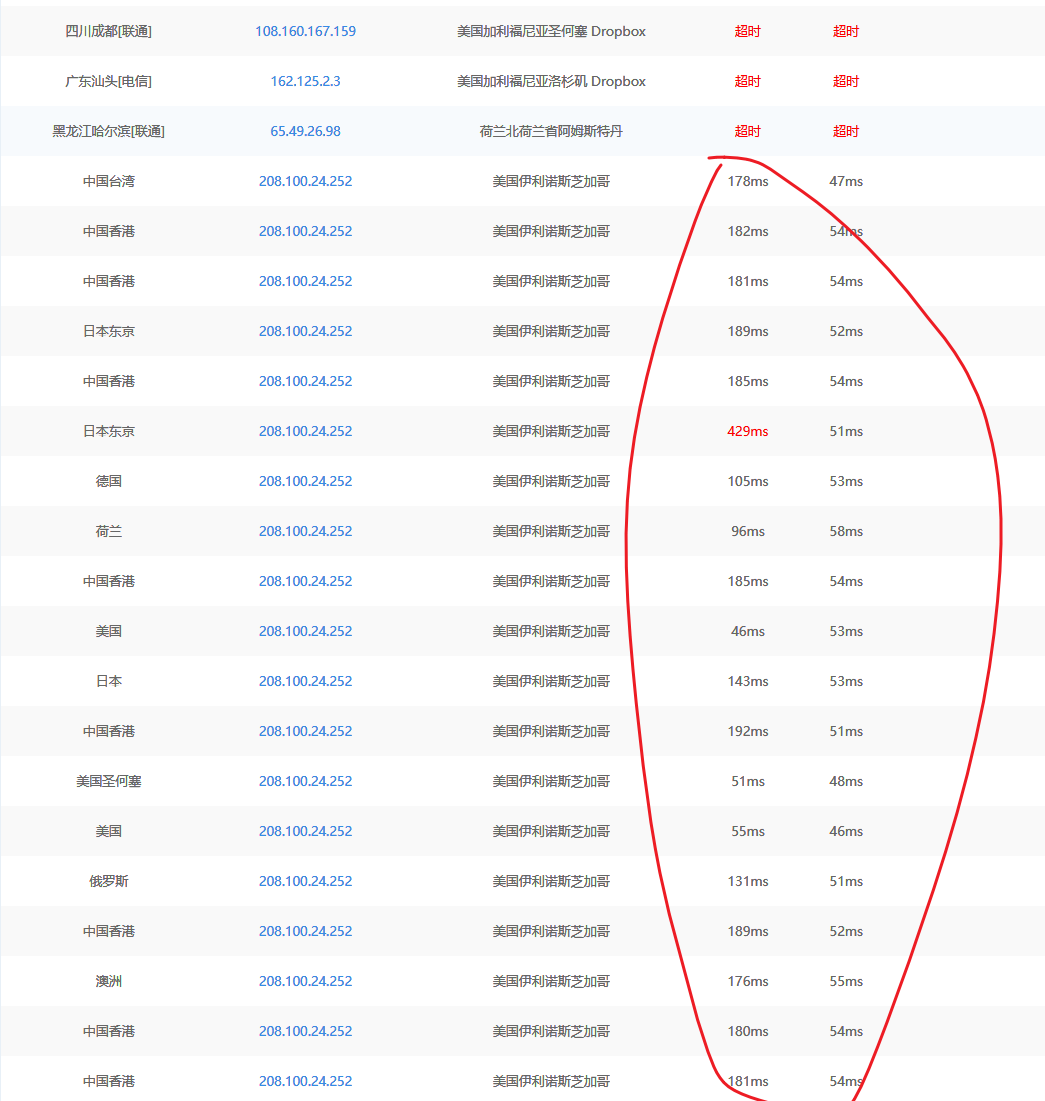The width and height of the screenshot is (1045, 1101).
Task: Click the IP link in the 澳洲 row
Action: pyautogui.click(x=305, y=981)
